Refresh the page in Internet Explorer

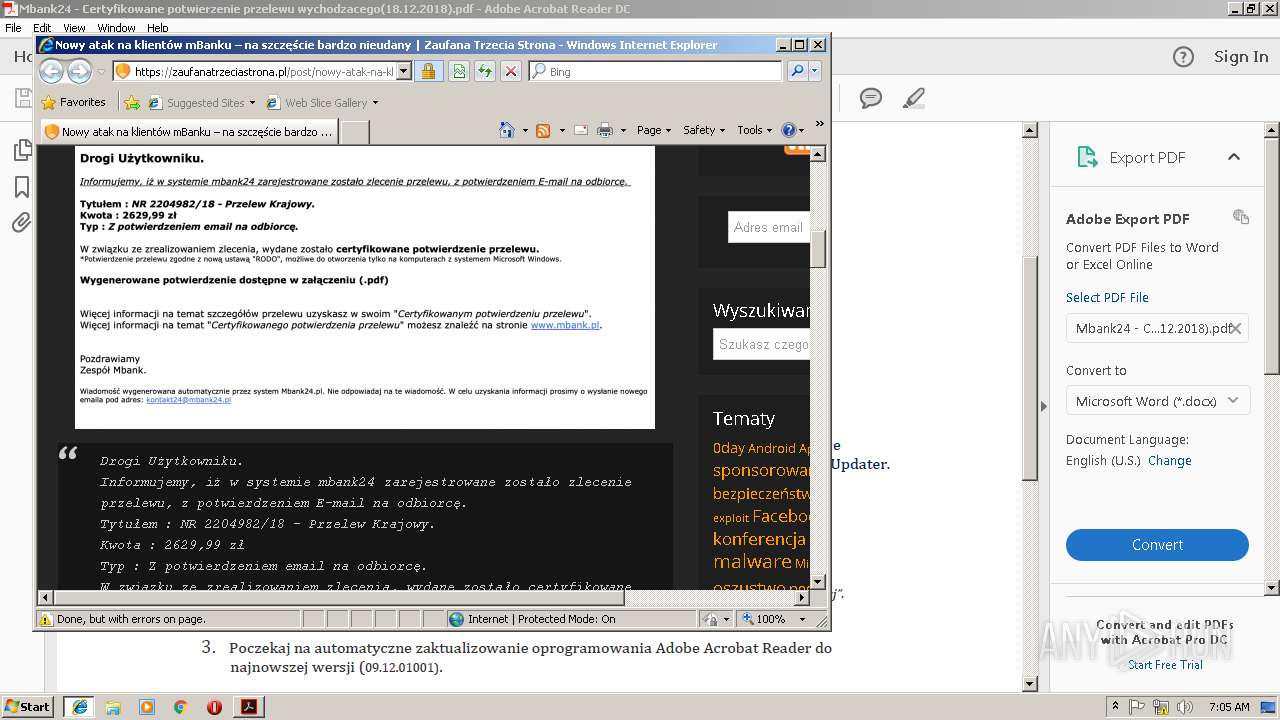484,71
